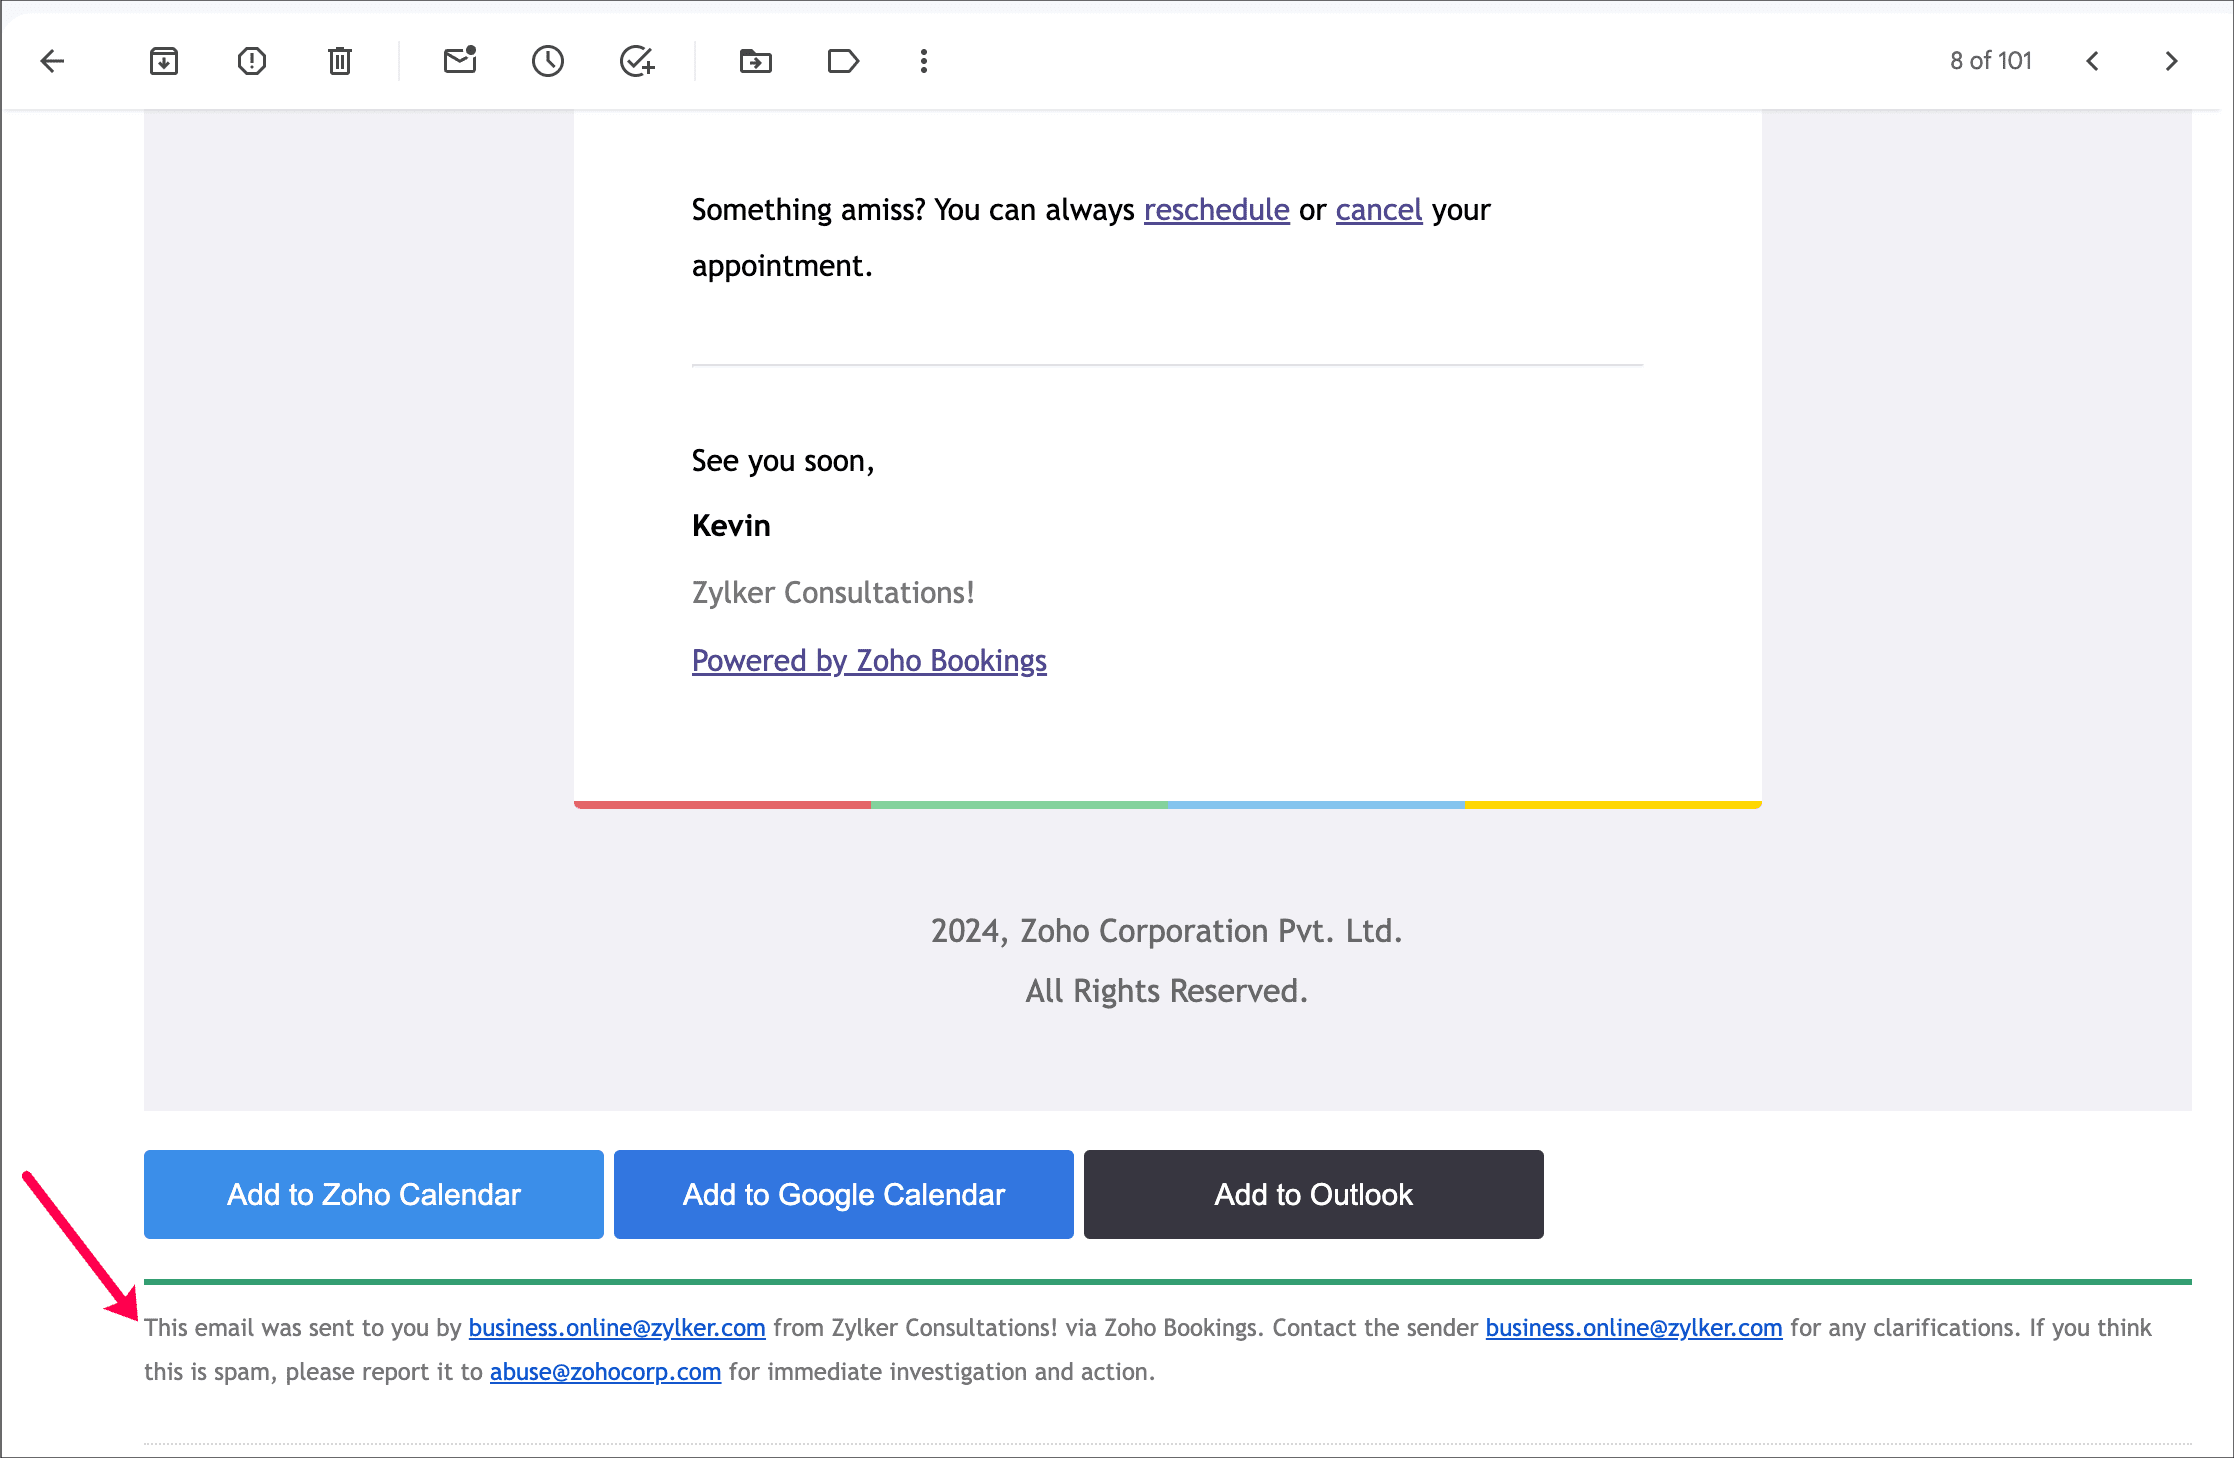Mark the email as unread

click(x=460, y=61)
